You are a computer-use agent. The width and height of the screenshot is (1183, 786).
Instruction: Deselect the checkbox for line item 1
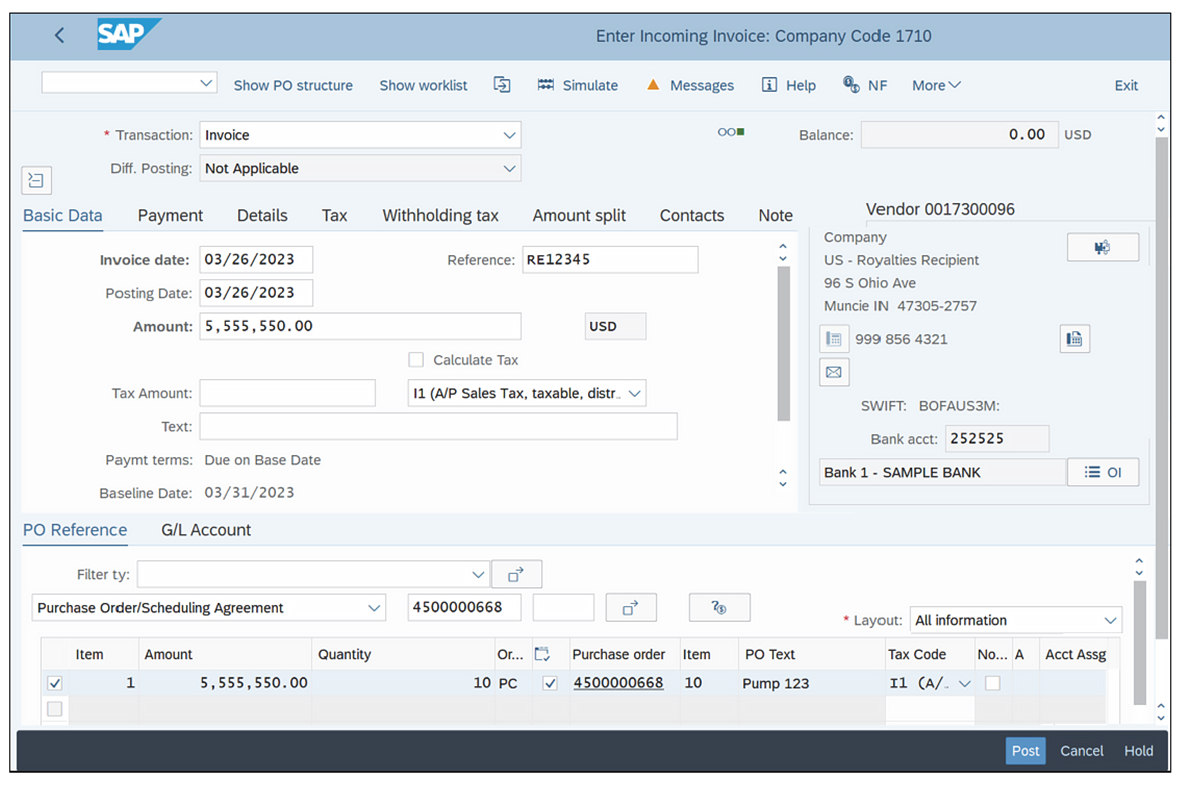point(55,683)
